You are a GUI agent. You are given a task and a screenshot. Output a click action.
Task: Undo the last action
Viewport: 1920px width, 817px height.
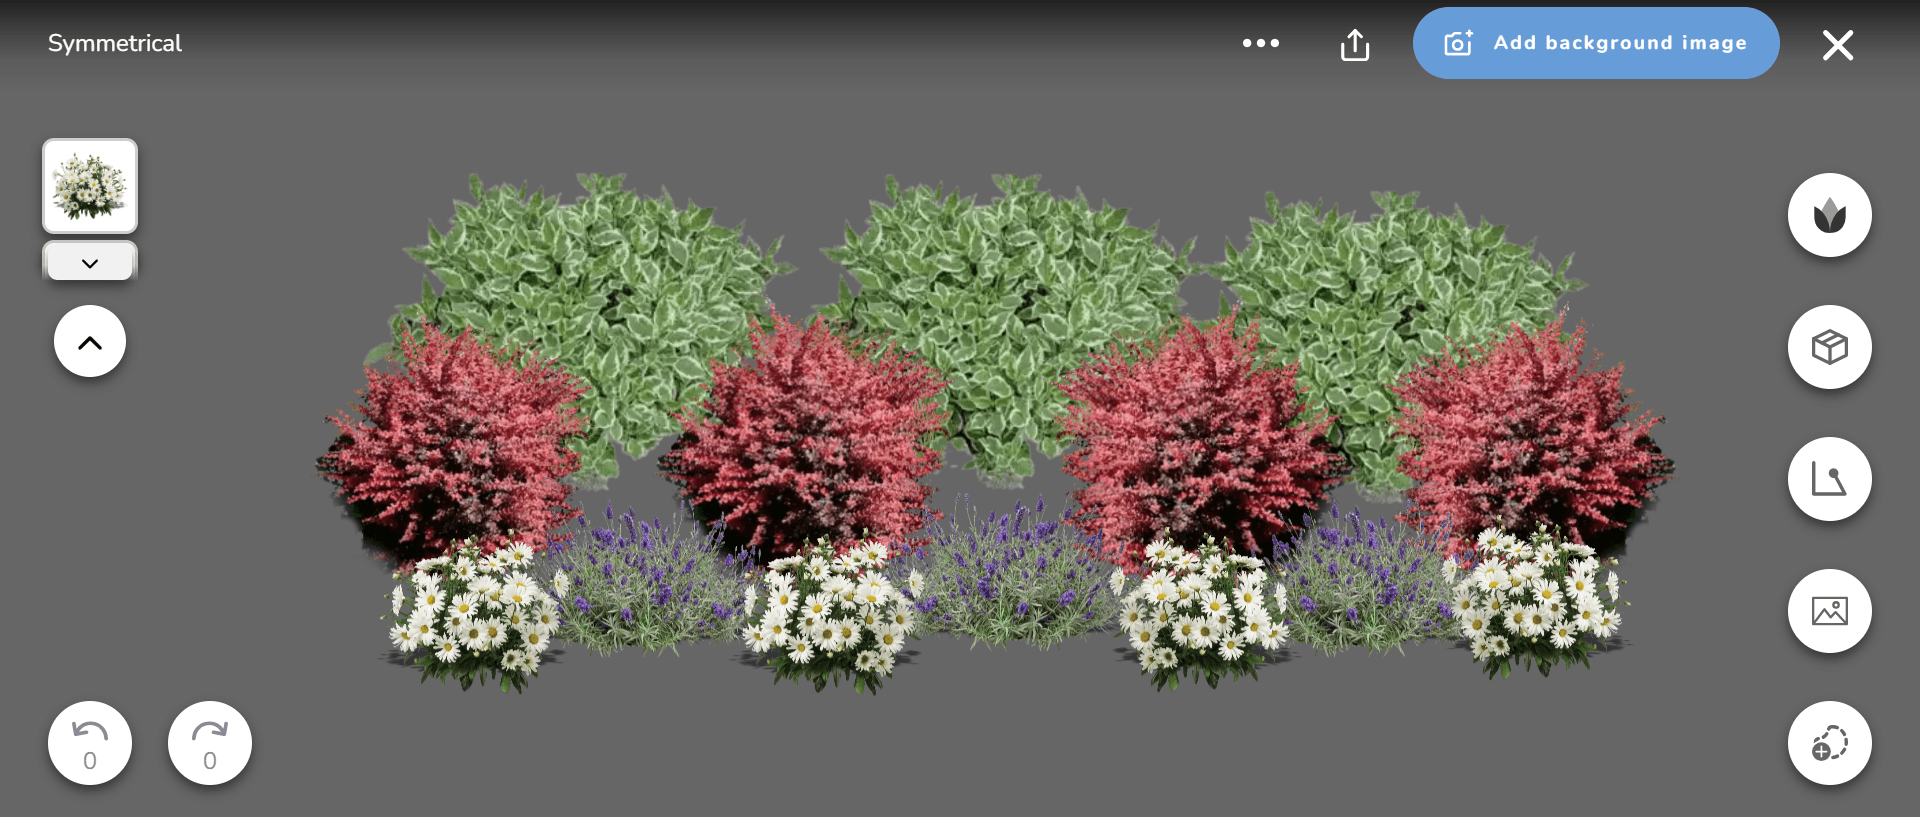[x=90, y=743]
